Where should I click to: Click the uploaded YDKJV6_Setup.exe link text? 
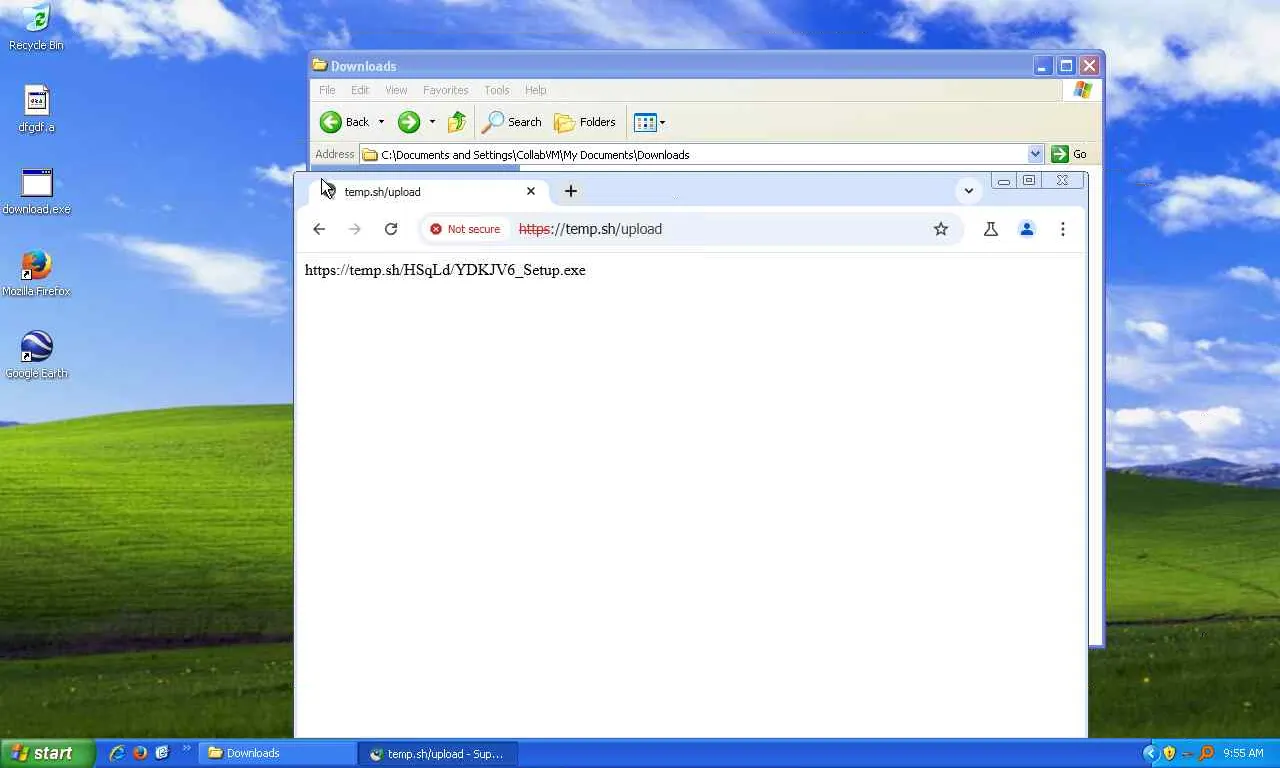click(x=445, y=270)
